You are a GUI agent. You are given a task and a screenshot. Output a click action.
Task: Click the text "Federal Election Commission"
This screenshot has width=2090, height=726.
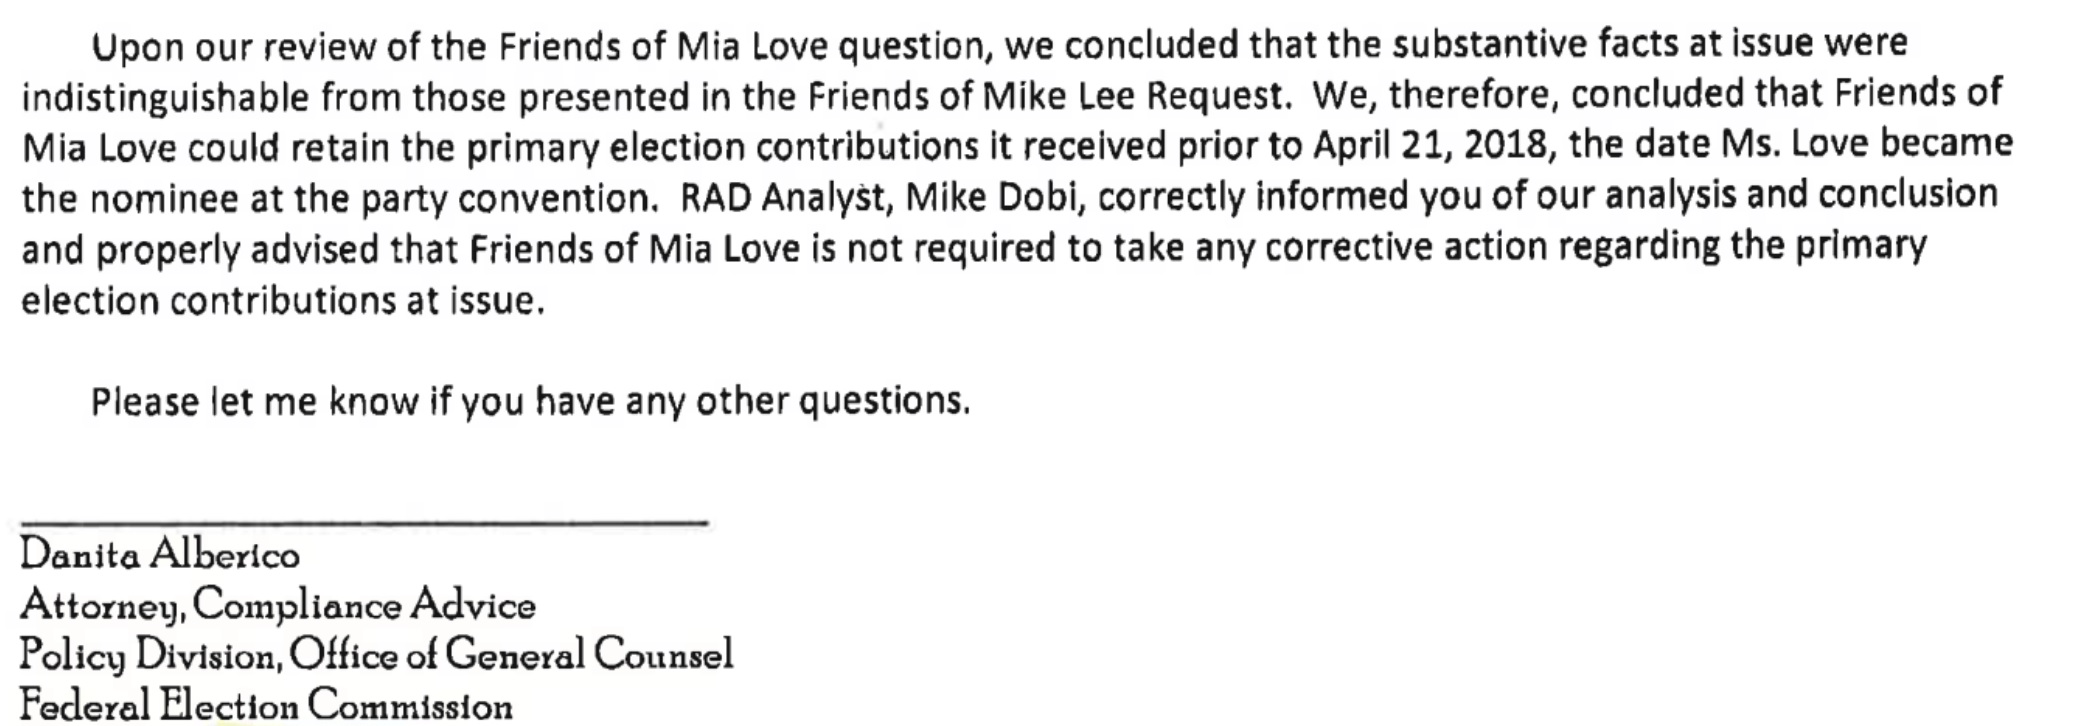point(266,705)
